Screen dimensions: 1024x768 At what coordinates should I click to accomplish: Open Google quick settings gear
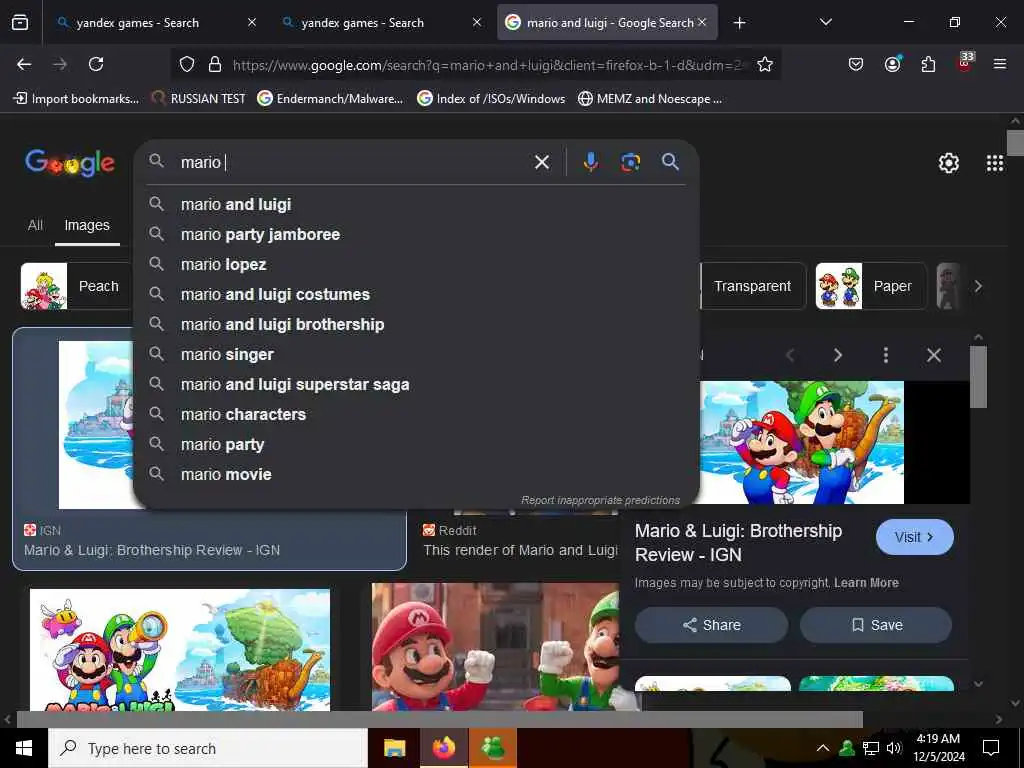click(x=948, y=163)
